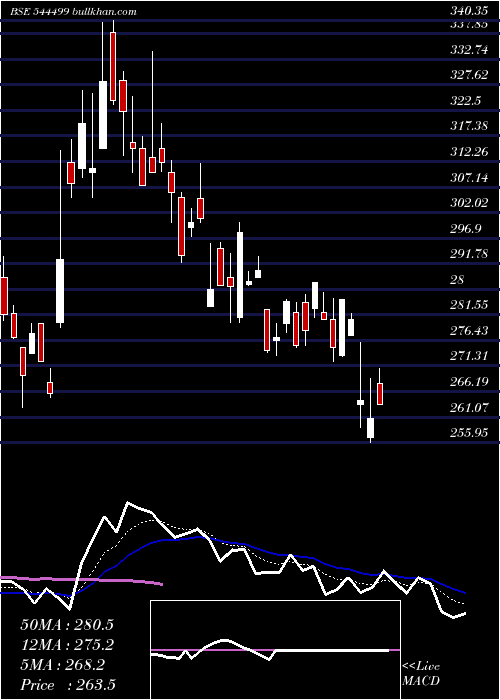Select the 291.78 price axis label
The height and width of the screenshot is (700, 500).
tap(469, 254)
